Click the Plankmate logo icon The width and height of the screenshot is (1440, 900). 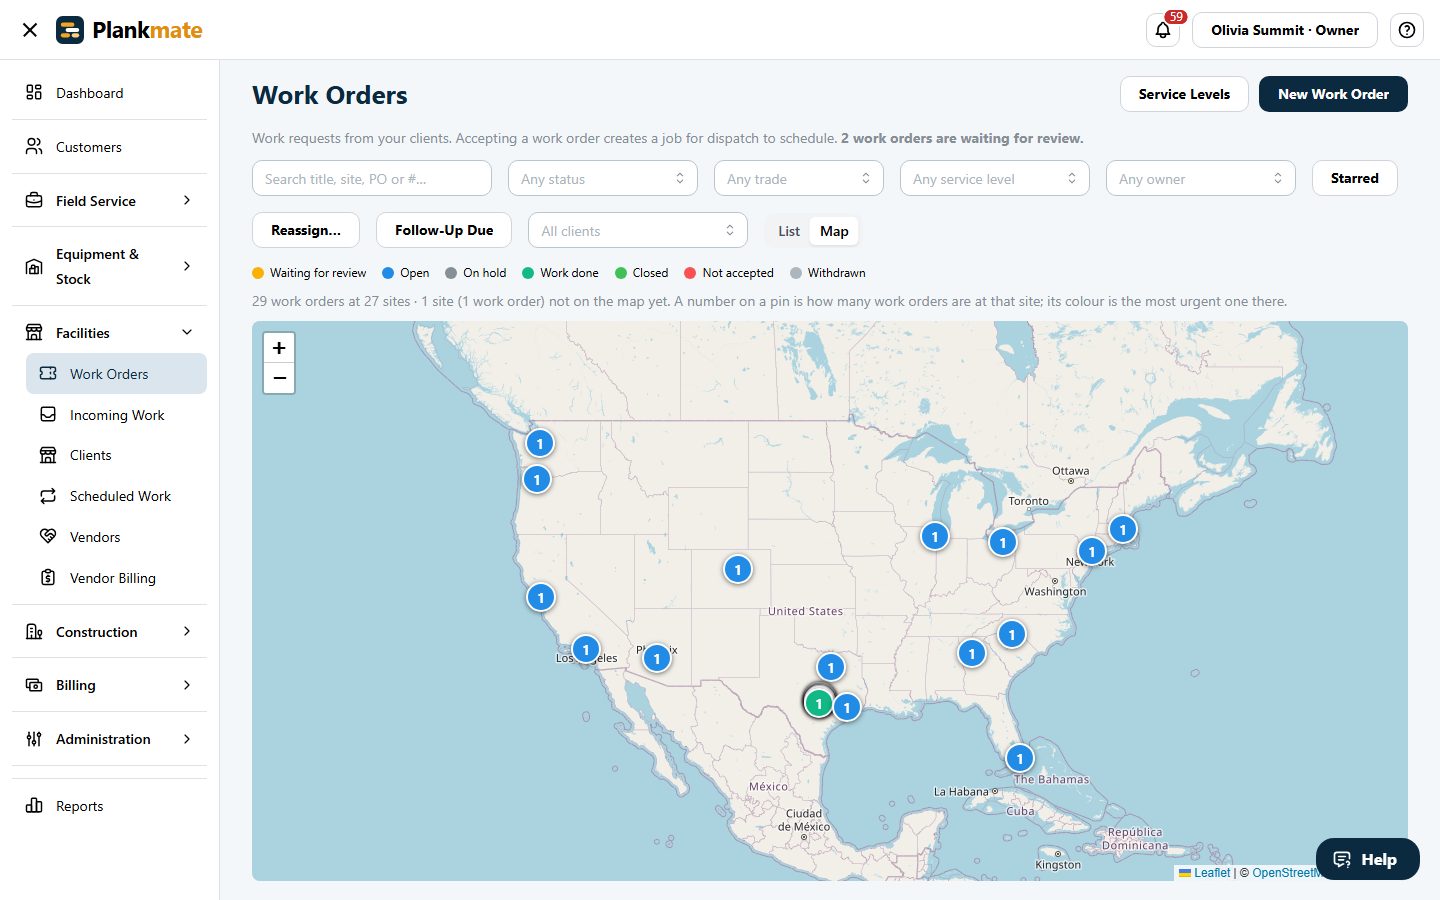[70, 30]
